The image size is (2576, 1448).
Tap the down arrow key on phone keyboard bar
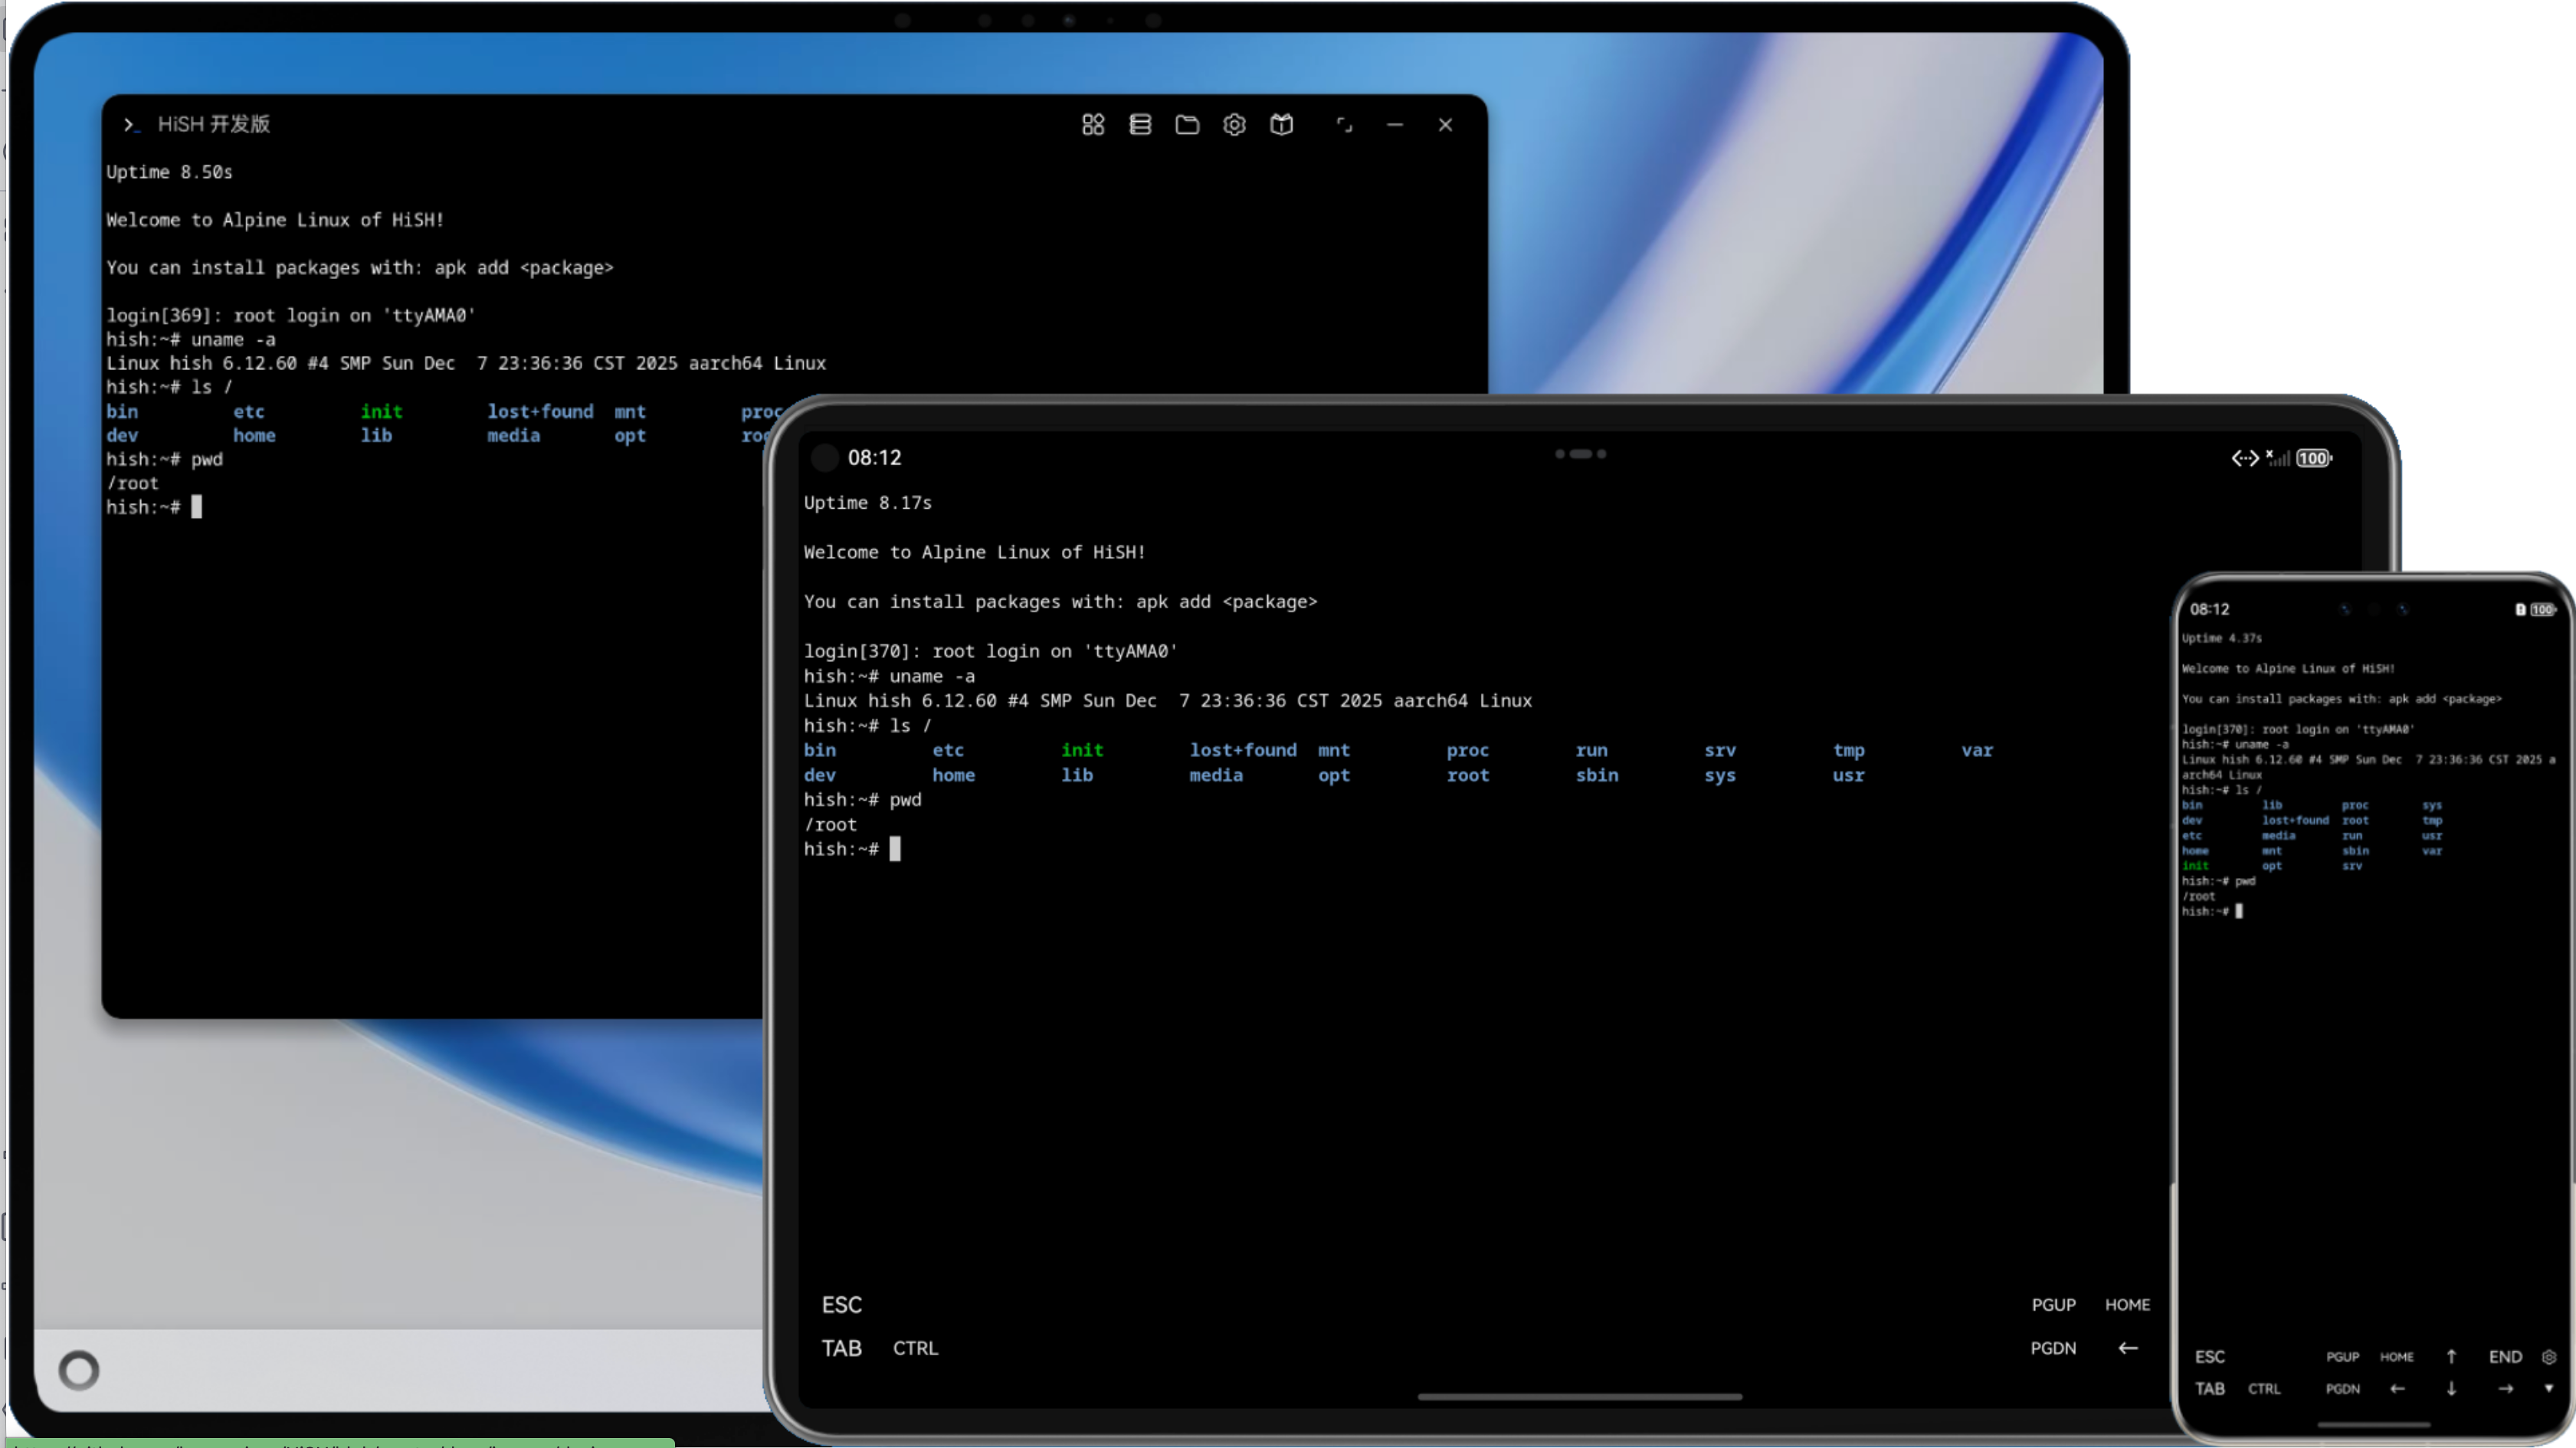point(2451,1388)
